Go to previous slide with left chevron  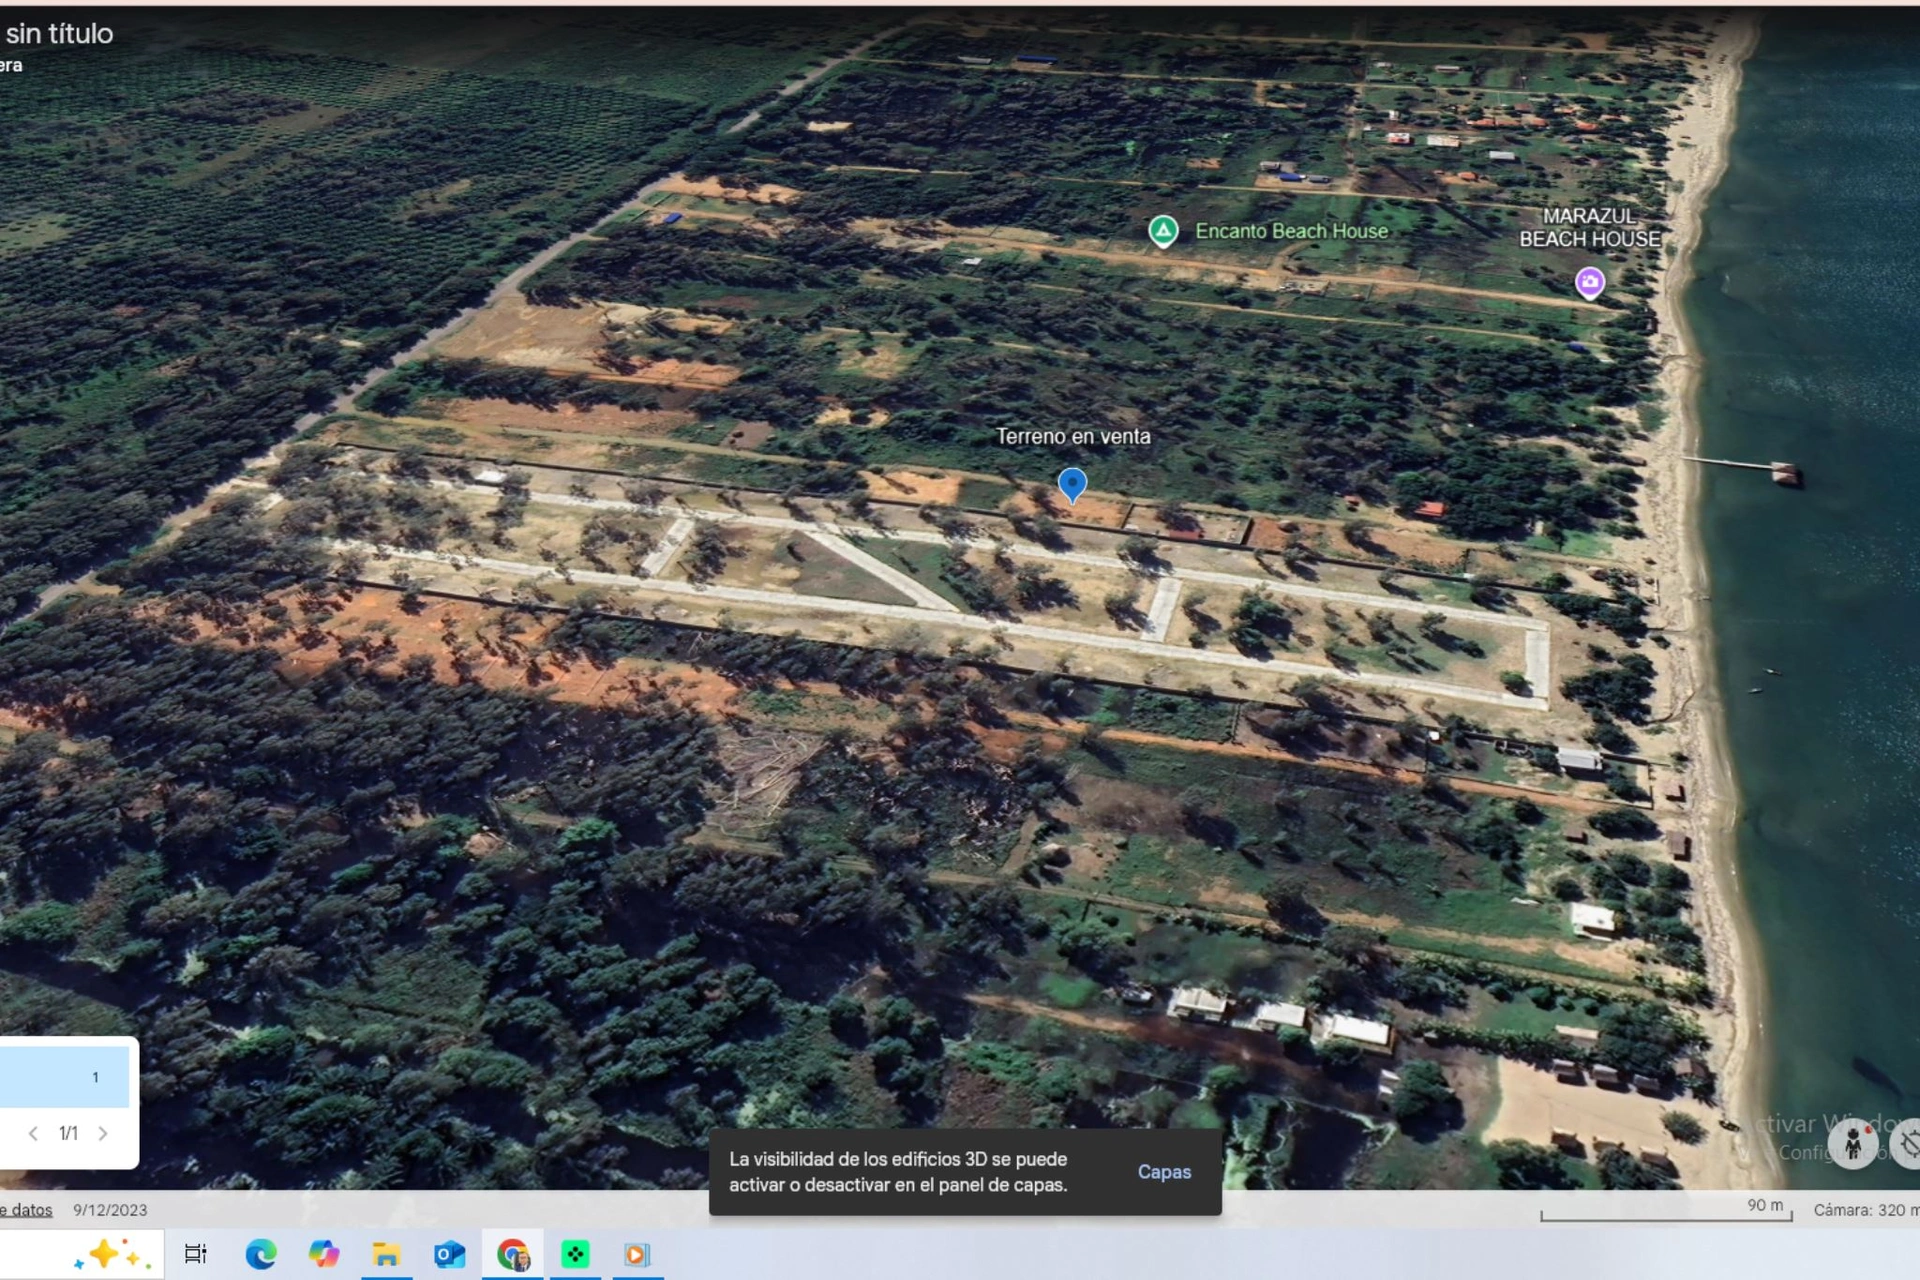(x=33, y=1133)
